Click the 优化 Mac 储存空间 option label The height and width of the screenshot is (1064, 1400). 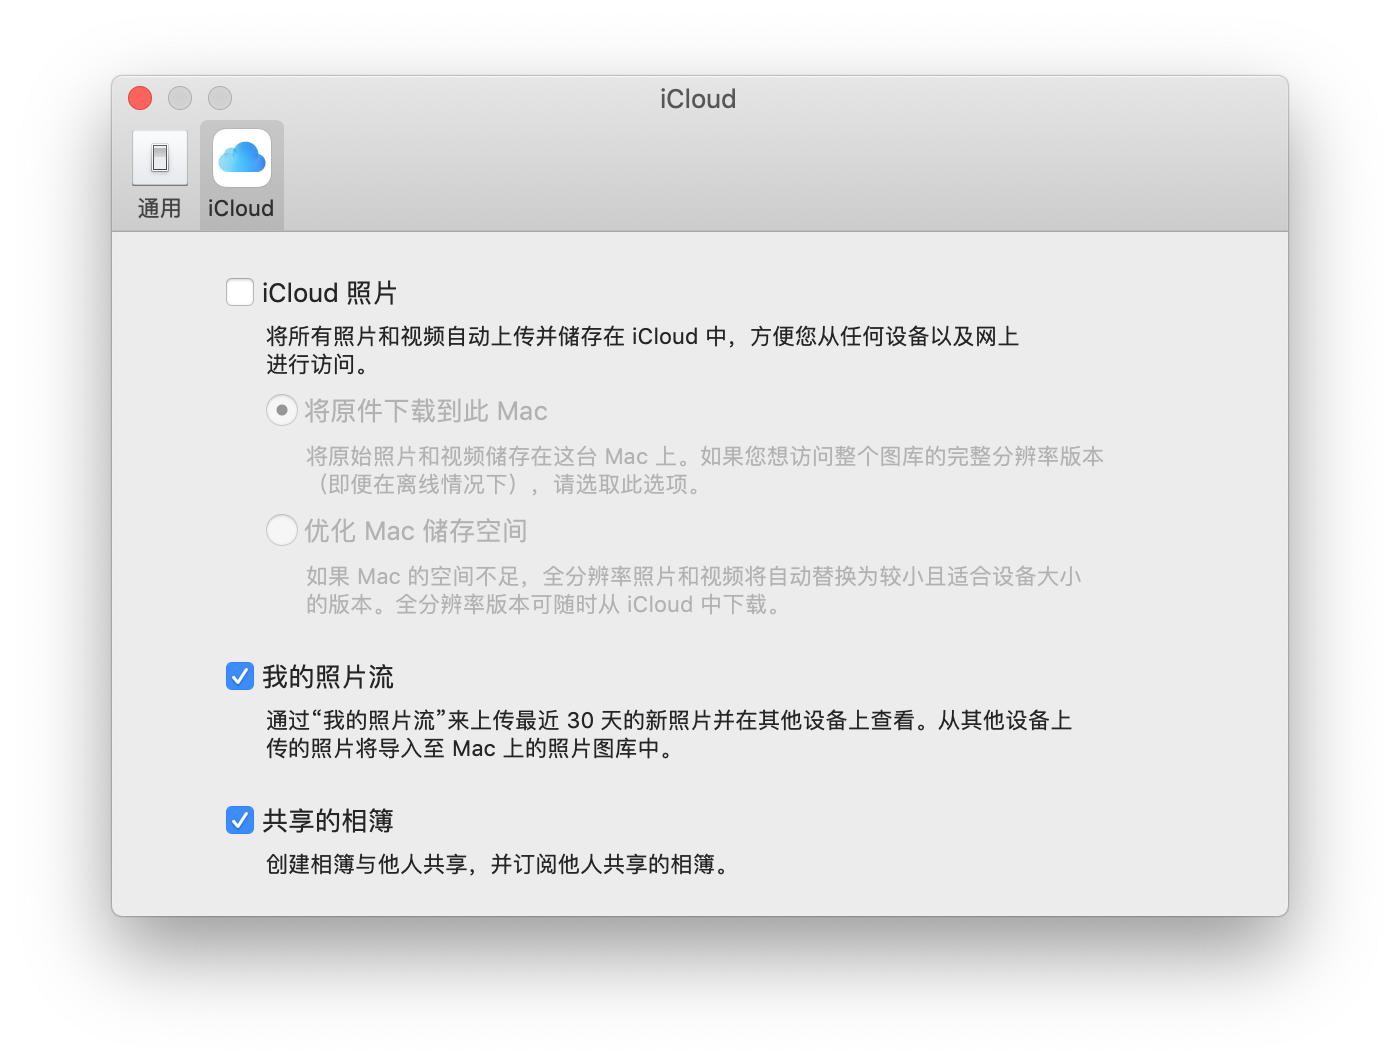(416, 531)
